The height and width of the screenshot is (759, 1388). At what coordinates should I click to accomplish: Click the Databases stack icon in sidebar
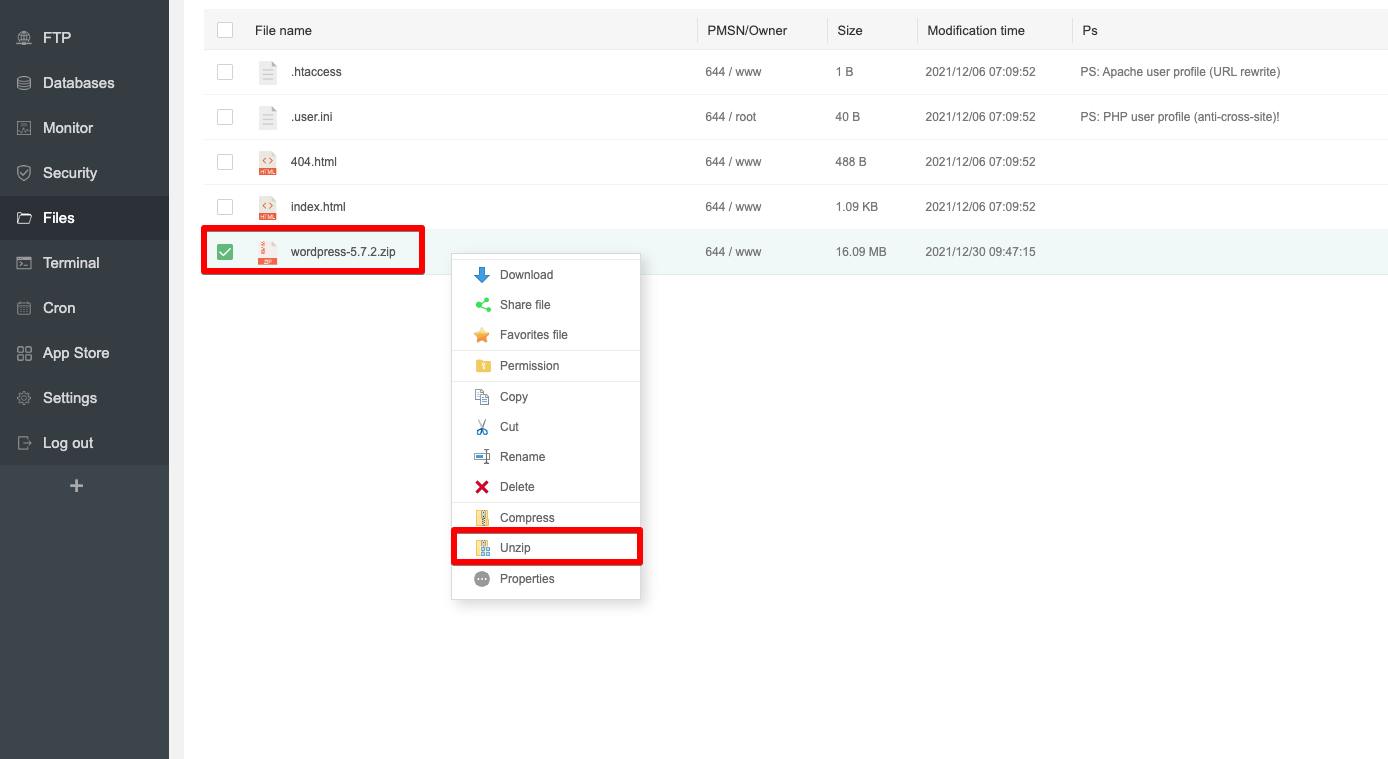pyautogui.click(x=24, y=83)
